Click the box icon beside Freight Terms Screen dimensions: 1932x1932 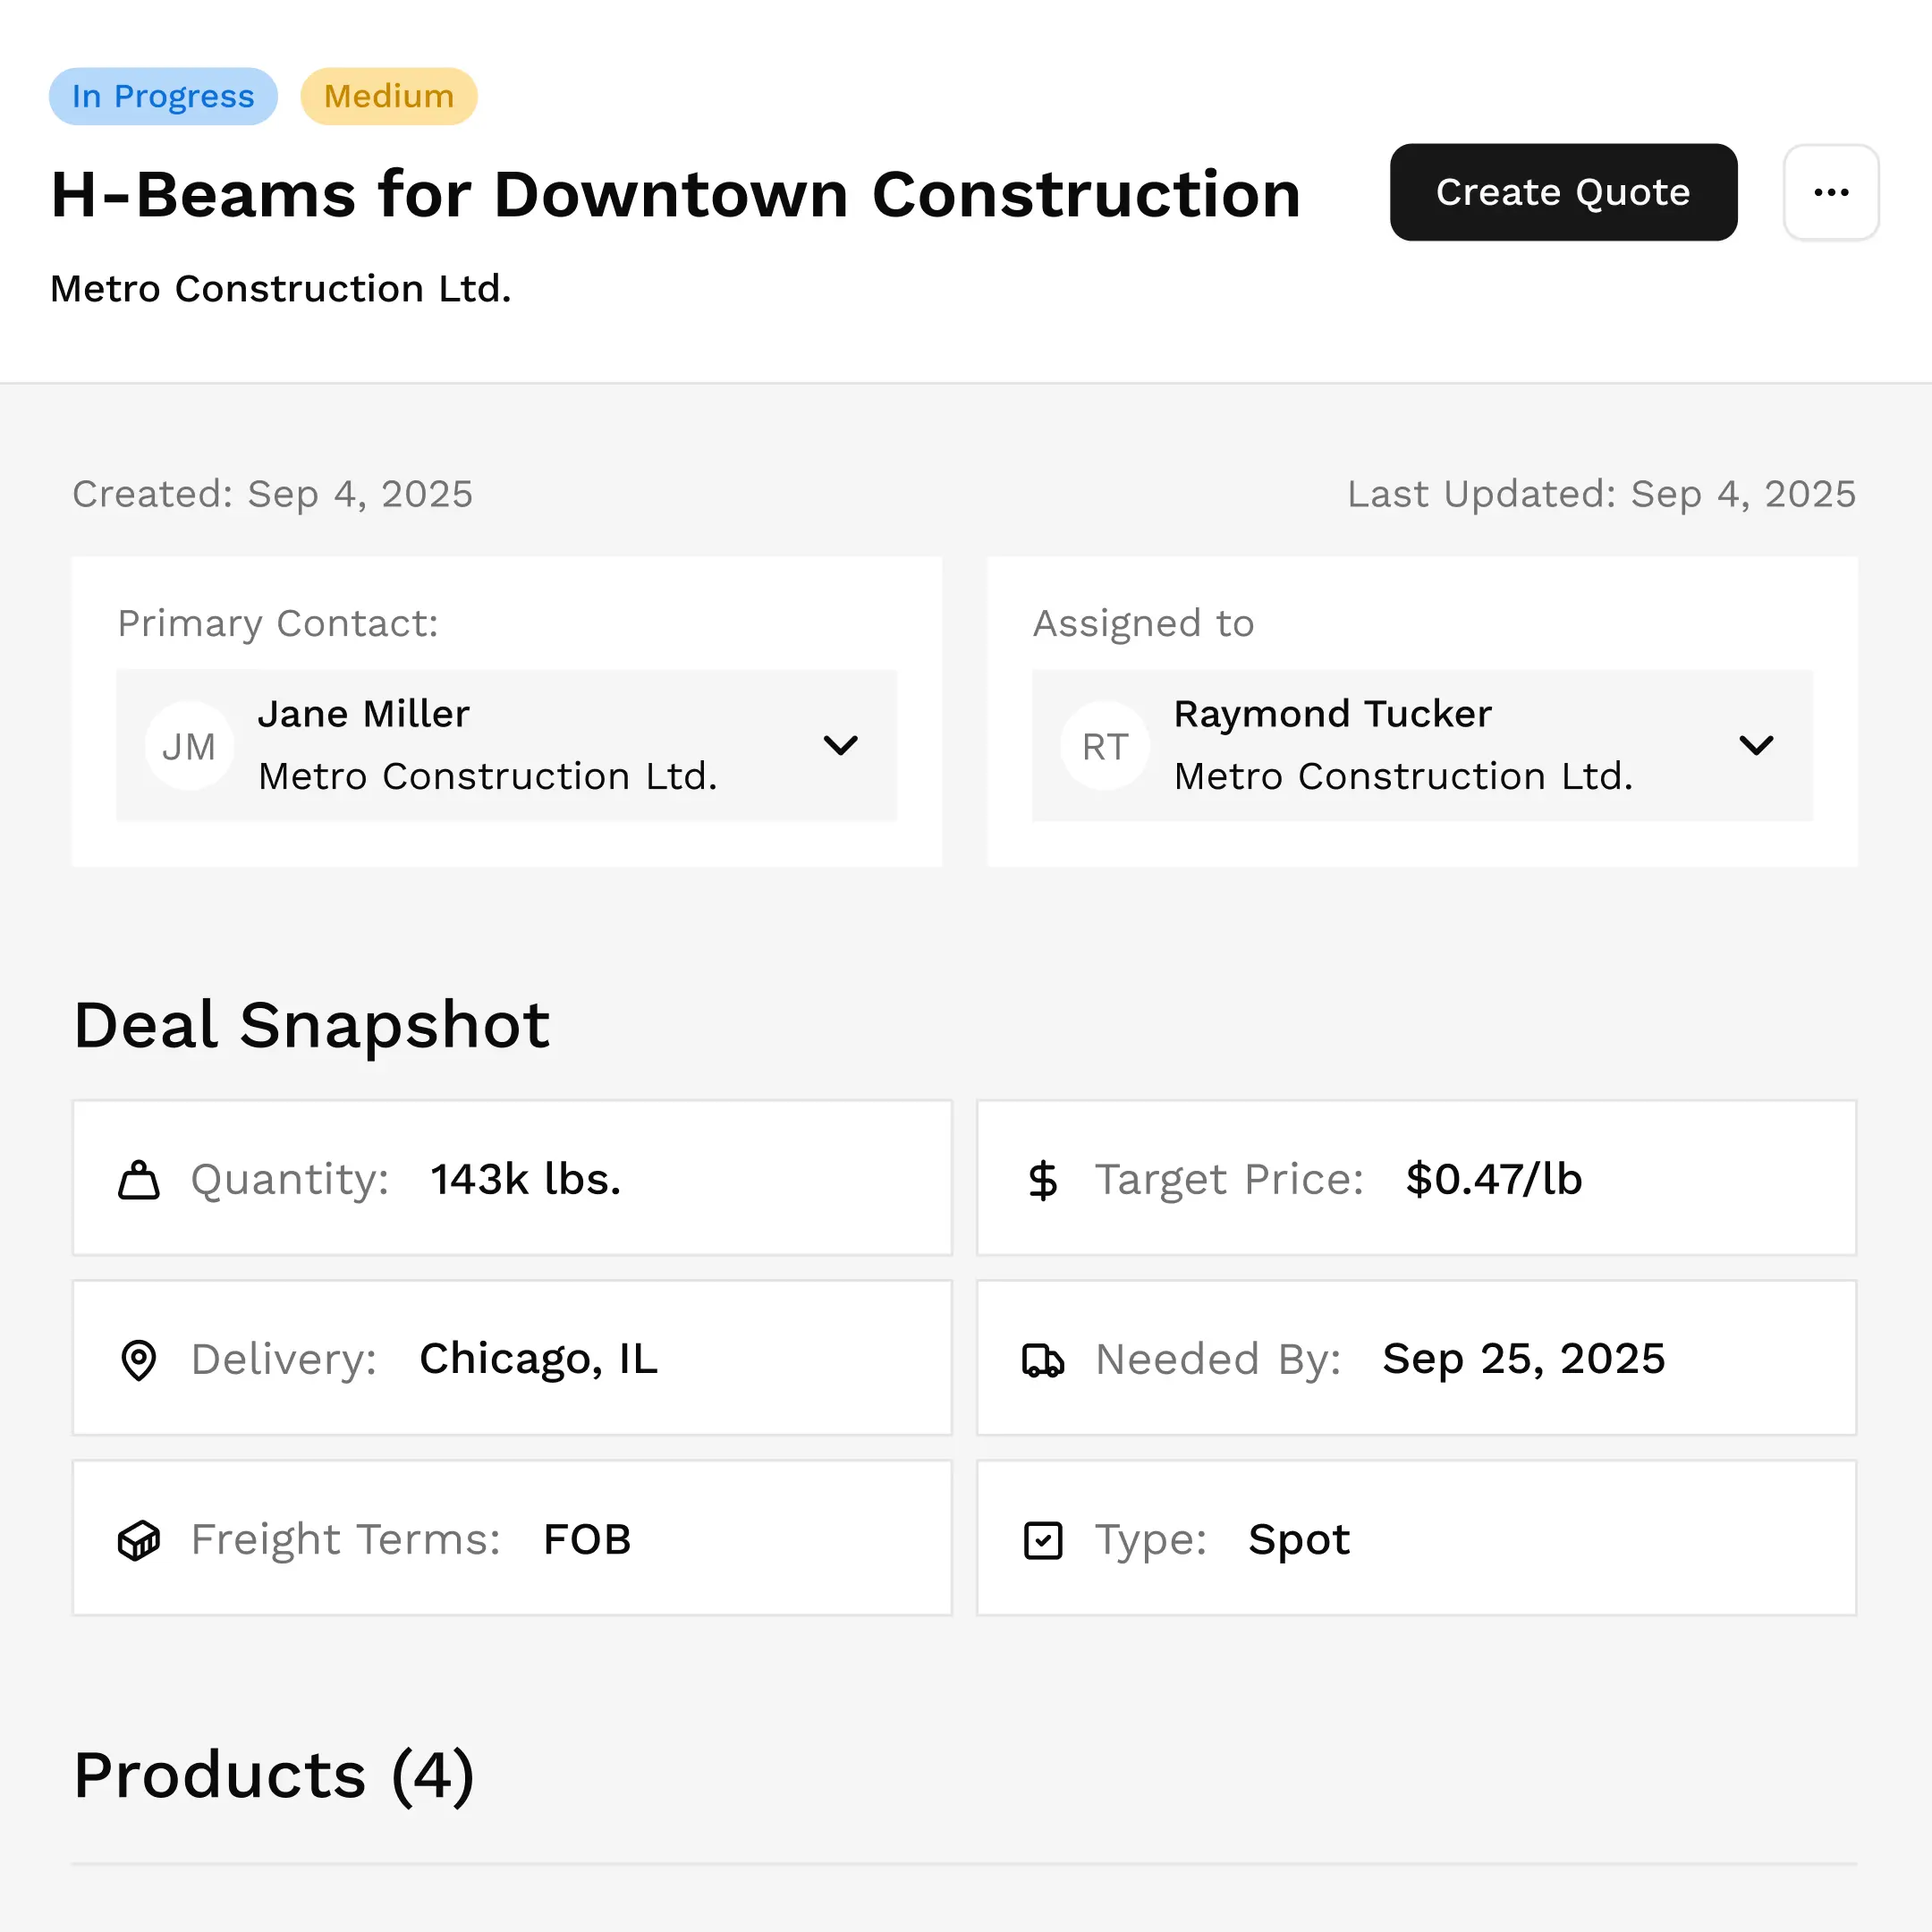(x=139, y=1540)
